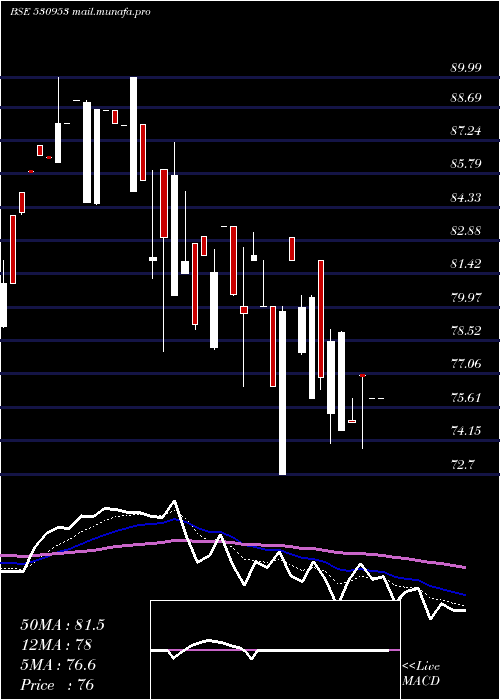The height and width of the screenshot is (700, 500).
Task: Click the 75.61 price axis label
Action: click(466, 397)
